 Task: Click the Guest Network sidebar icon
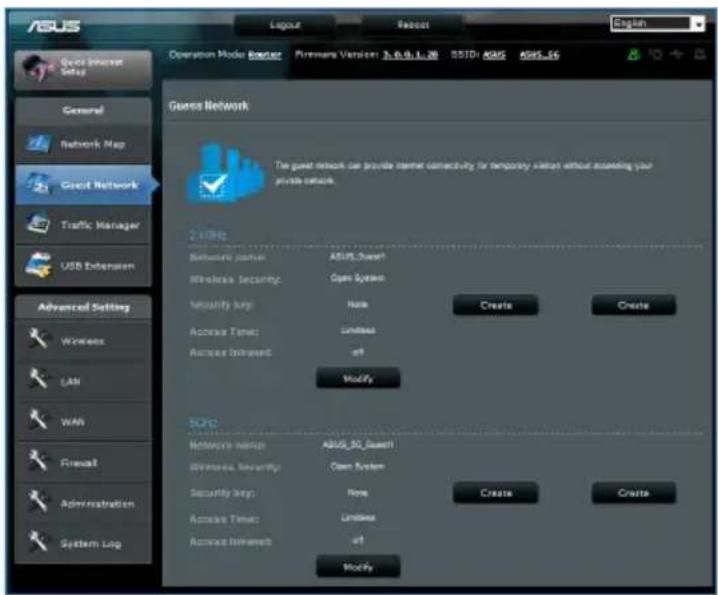tap(38, 183)
